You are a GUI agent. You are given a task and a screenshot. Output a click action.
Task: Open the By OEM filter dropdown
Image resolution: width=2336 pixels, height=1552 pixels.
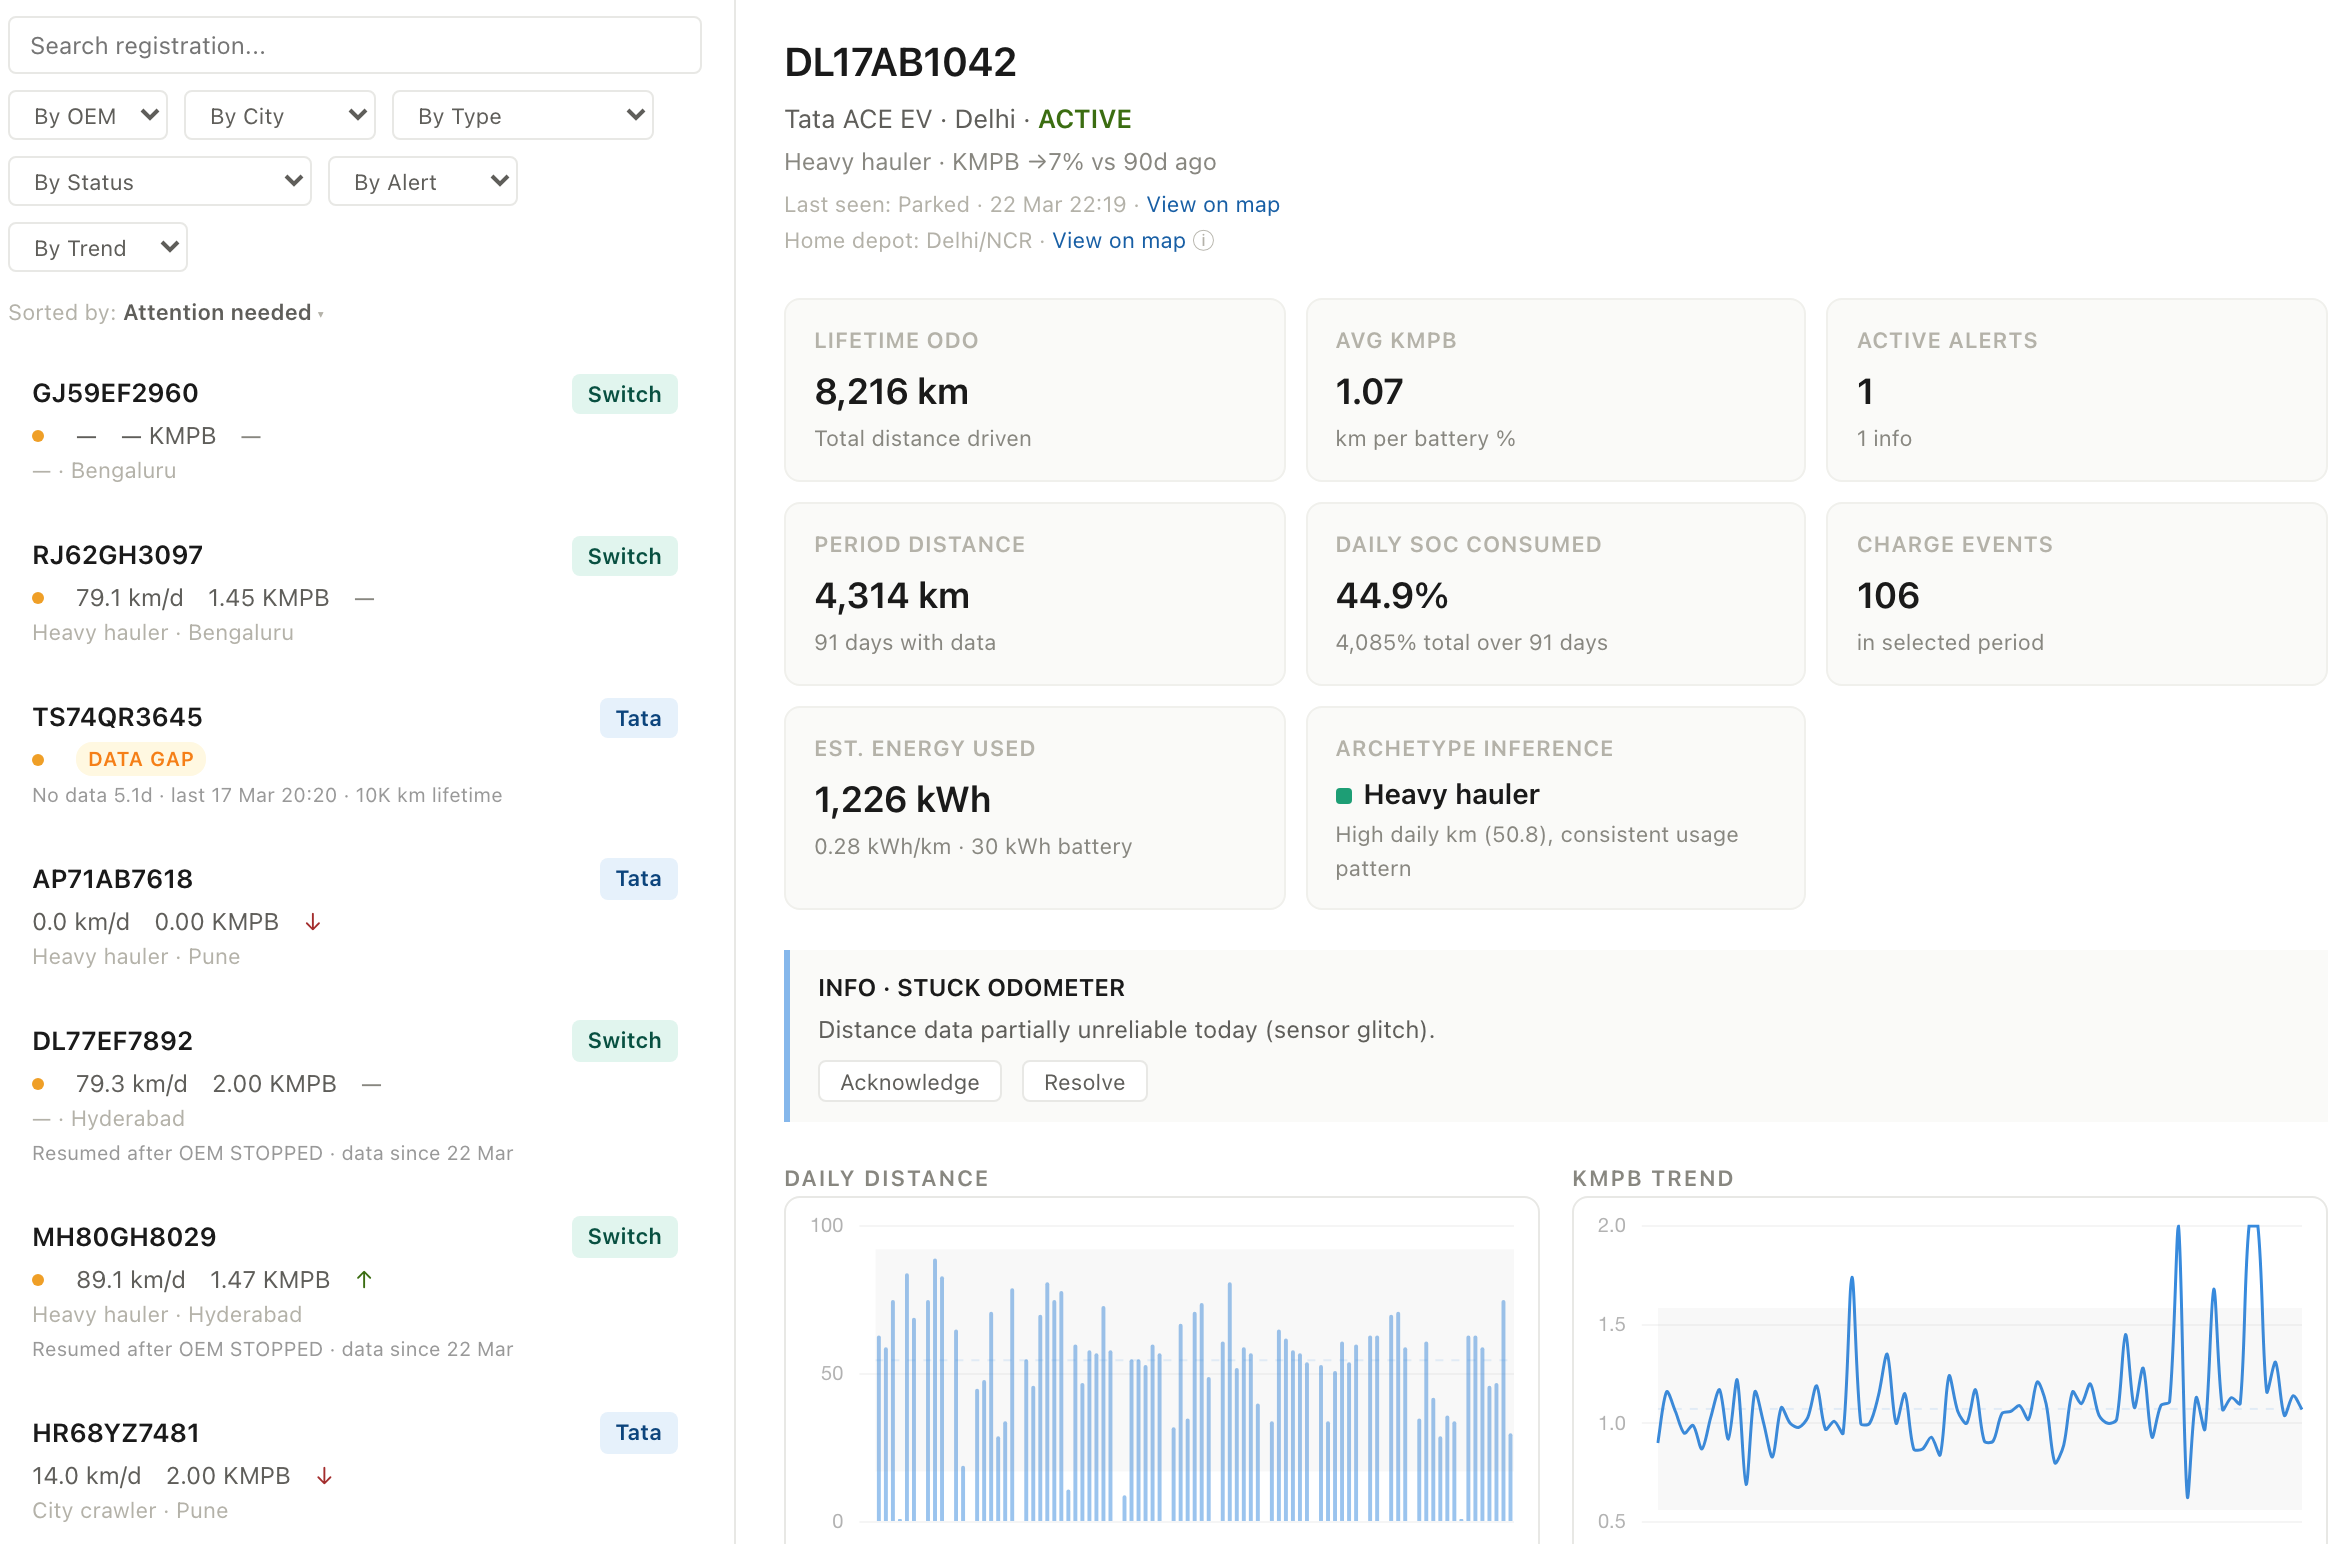[x=88, y=116]
